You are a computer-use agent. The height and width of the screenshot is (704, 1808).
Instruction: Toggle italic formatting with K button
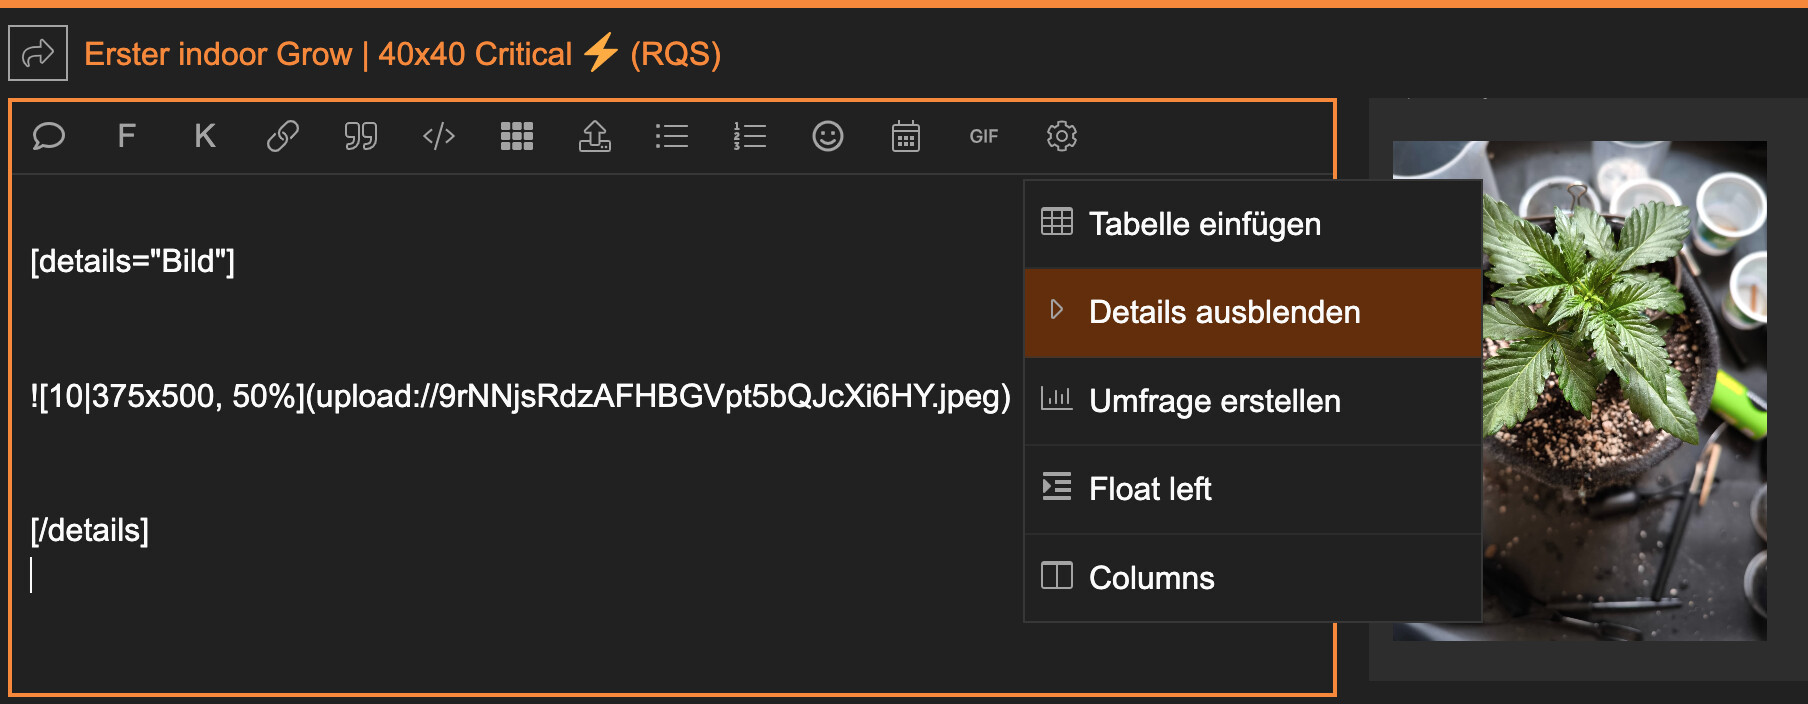[205, 136]
